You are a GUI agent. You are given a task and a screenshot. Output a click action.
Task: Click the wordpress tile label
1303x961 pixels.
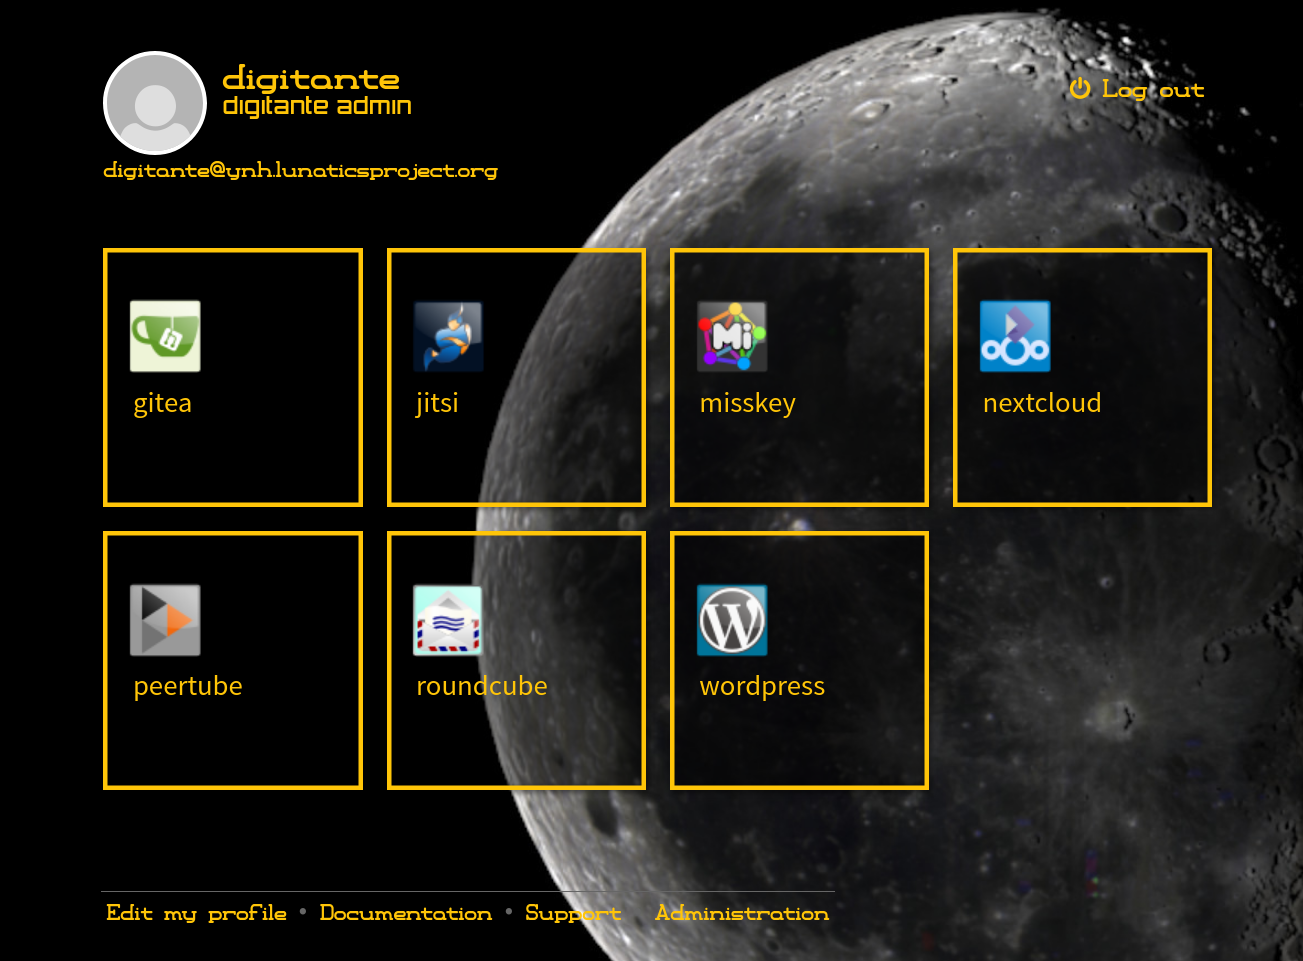(762, 686)
